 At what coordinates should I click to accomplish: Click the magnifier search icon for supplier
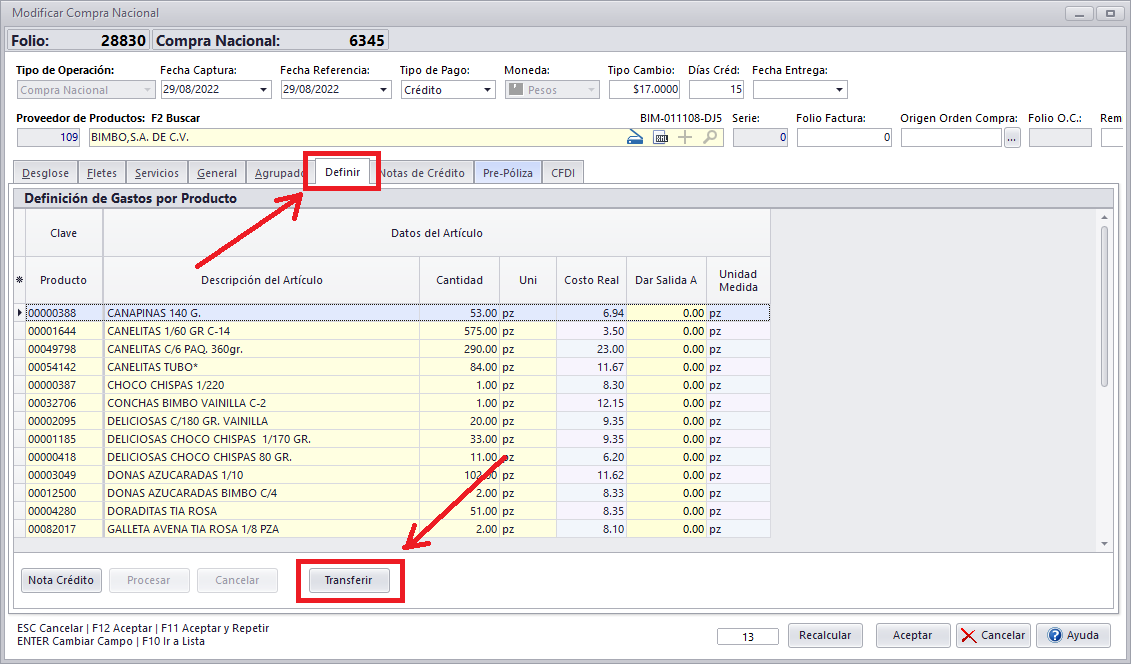(x=710, y=138)
